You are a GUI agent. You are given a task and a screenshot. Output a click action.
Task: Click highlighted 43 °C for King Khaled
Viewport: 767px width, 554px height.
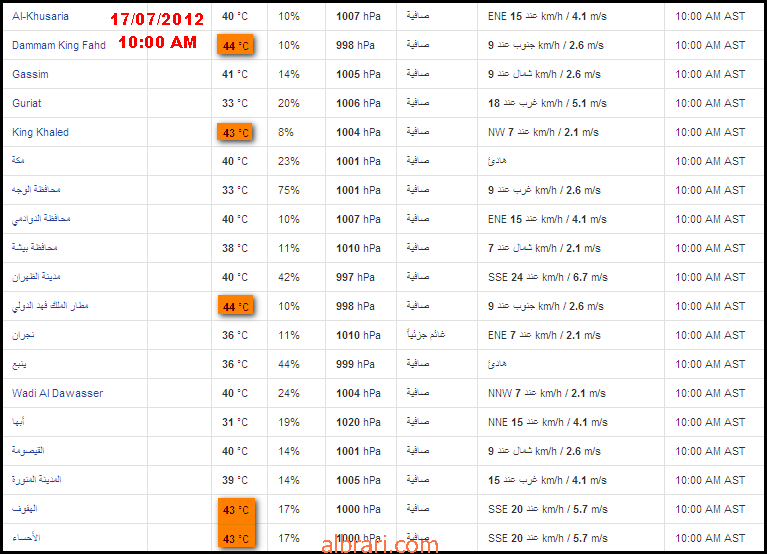[x=235, y=133]
